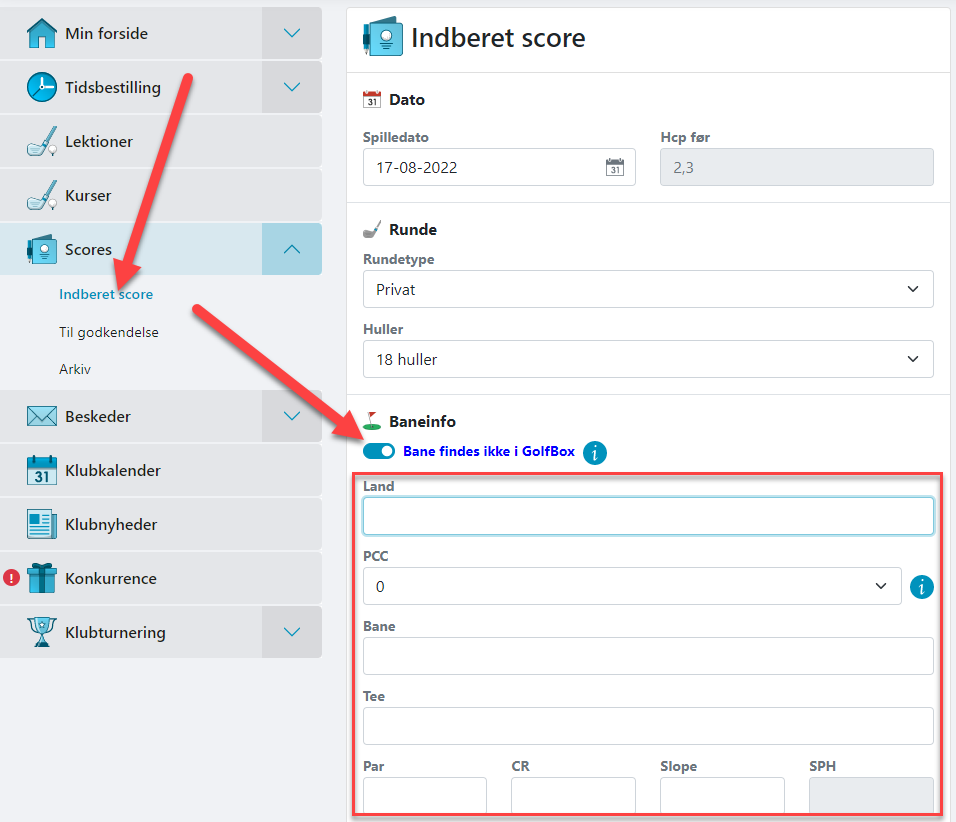Click the Indberet score header scorecard icon
The image size is (956, 822).
pos(382,37)
